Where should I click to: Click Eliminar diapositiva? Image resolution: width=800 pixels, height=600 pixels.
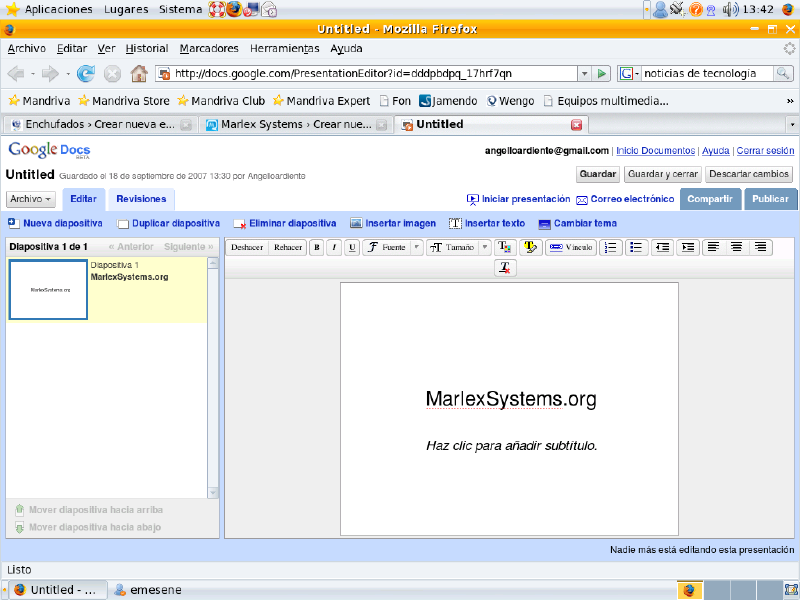click(285, 223)
